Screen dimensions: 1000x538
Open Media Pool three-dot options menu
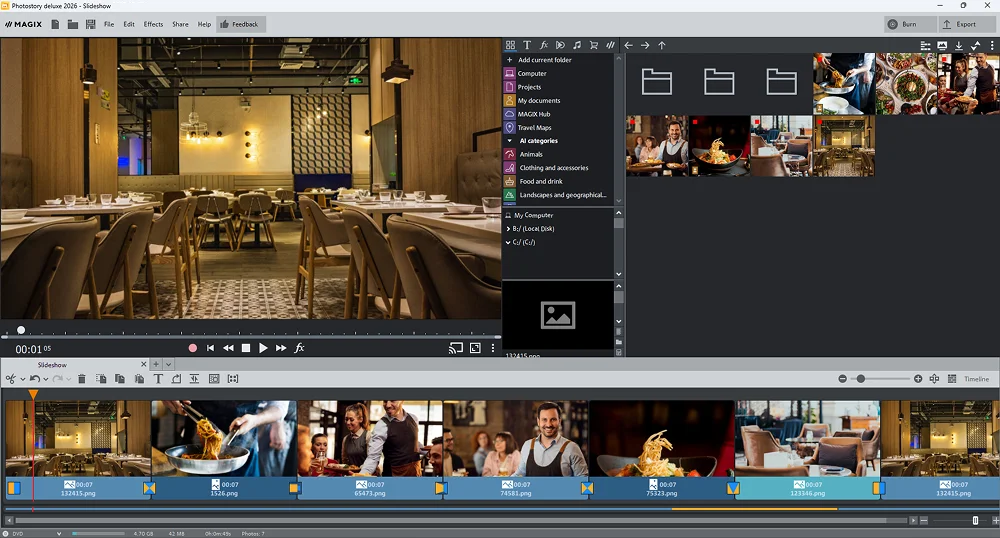click(992, 45)
